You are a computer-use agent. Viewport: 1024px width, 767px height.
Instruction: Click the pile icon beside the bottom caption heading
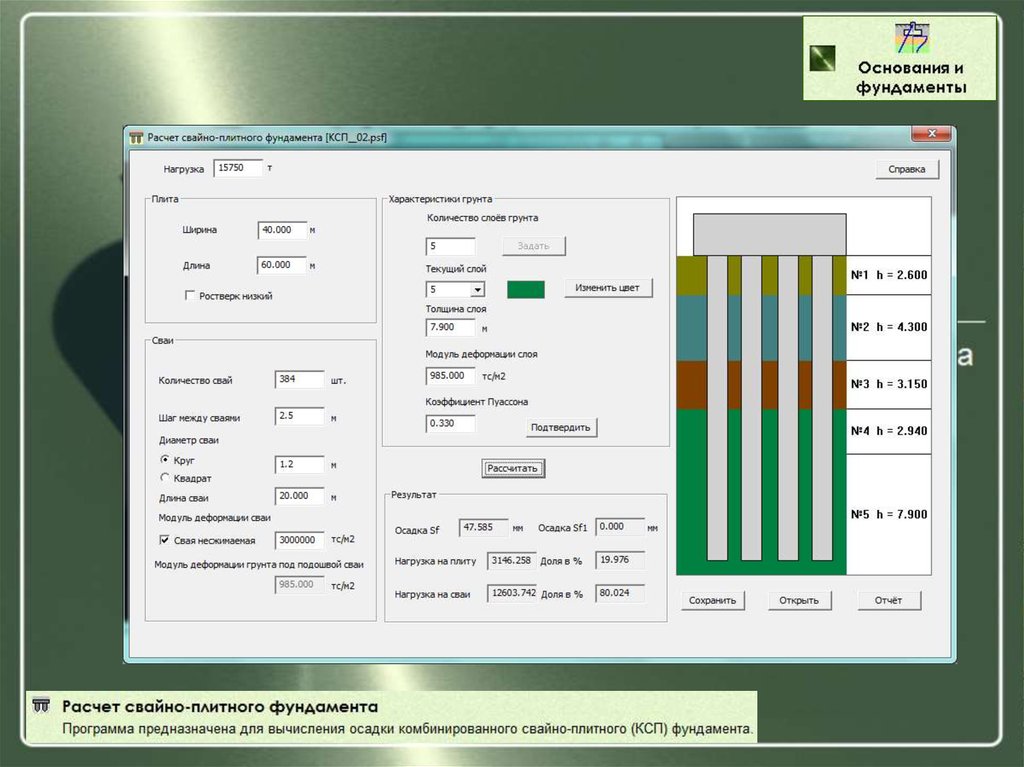[42, 706]
